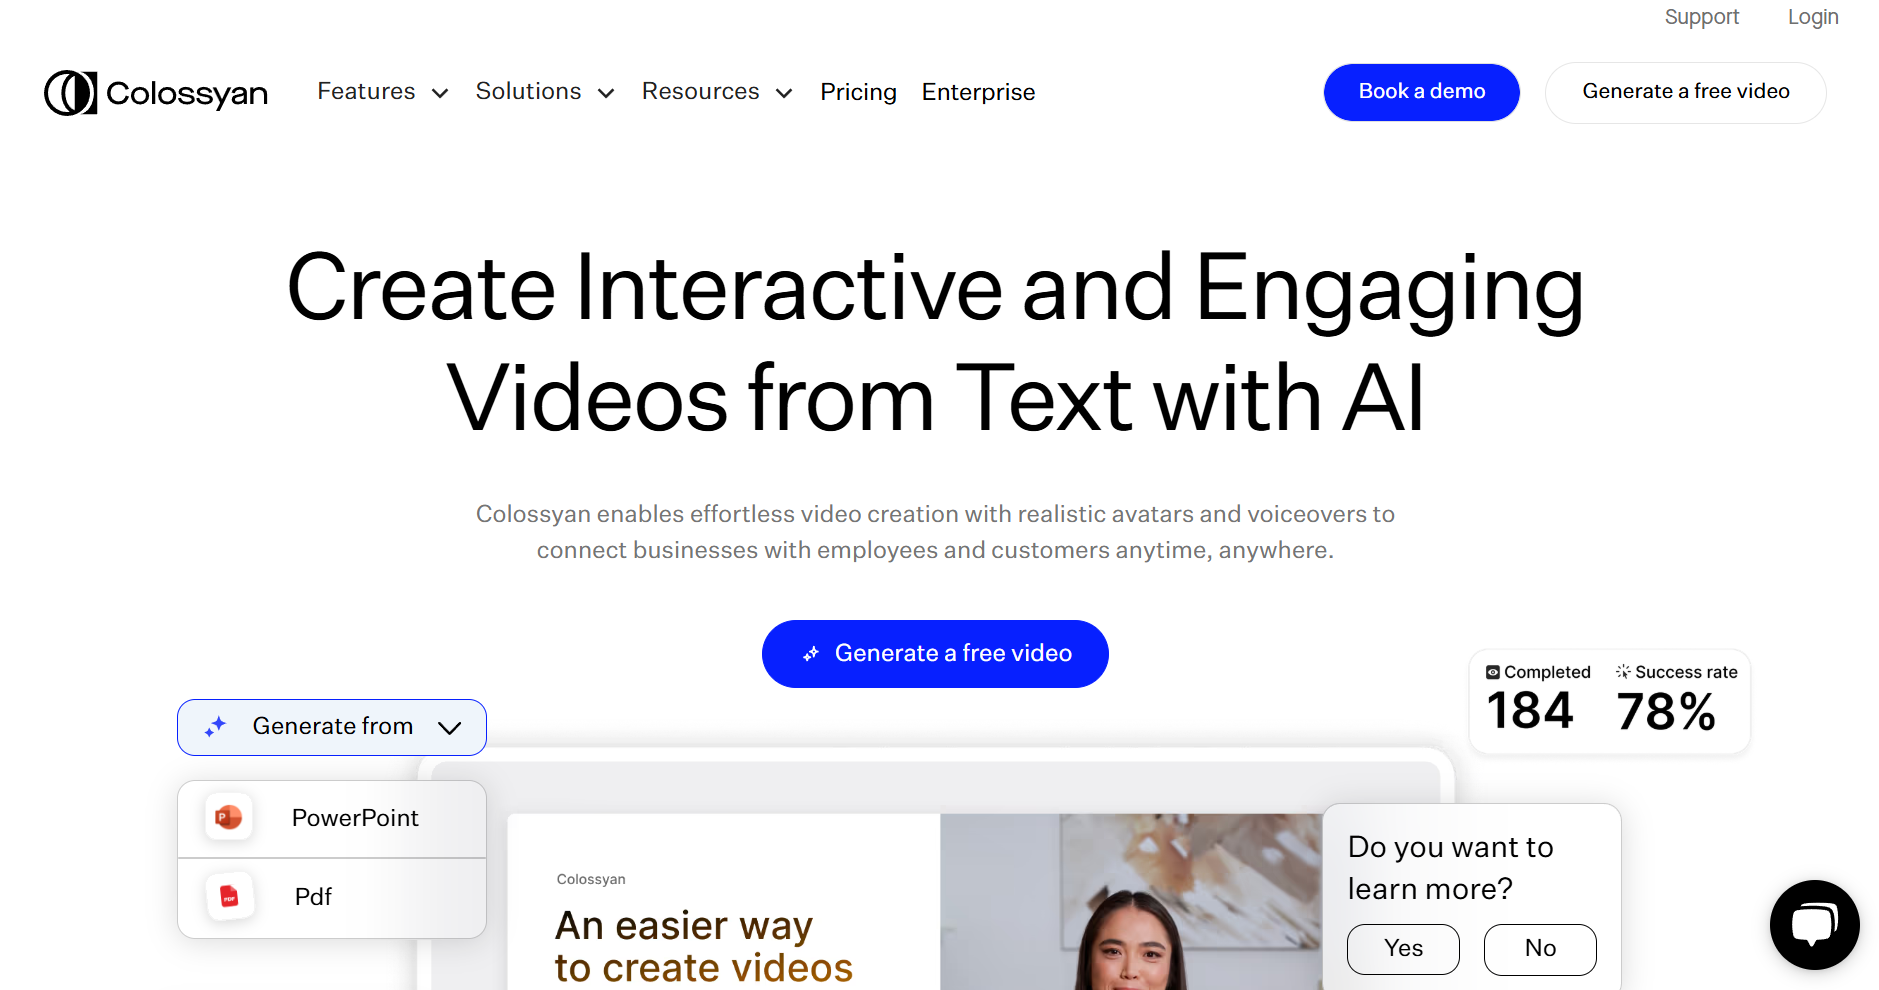Select Pdf from the generate list
The image size is (1879, 990).
pos(332,898)
